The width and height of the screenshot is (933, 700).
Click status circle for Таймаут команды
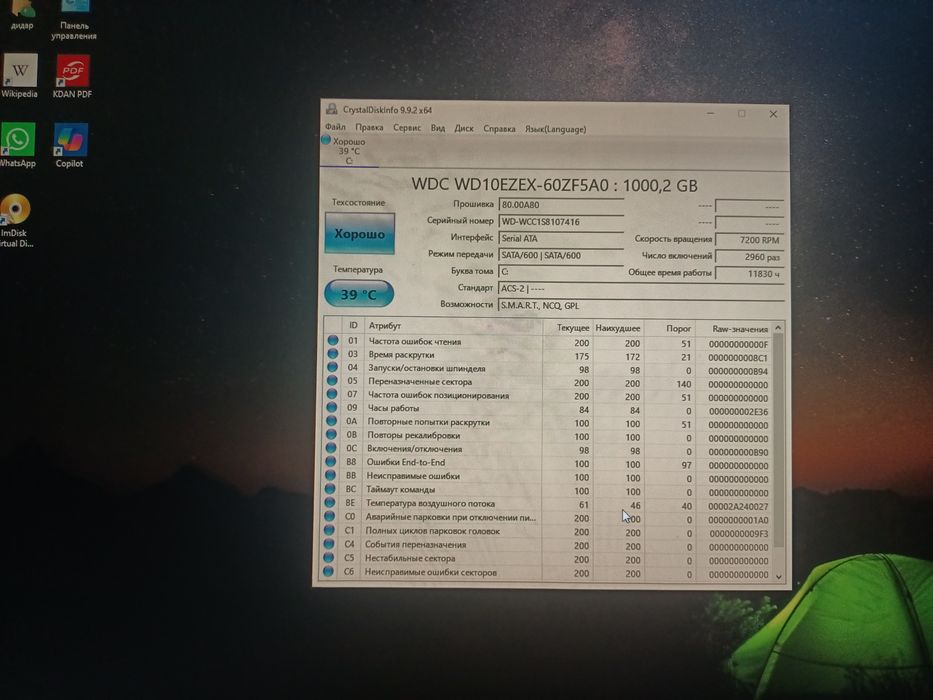click(x=330, y=489)
